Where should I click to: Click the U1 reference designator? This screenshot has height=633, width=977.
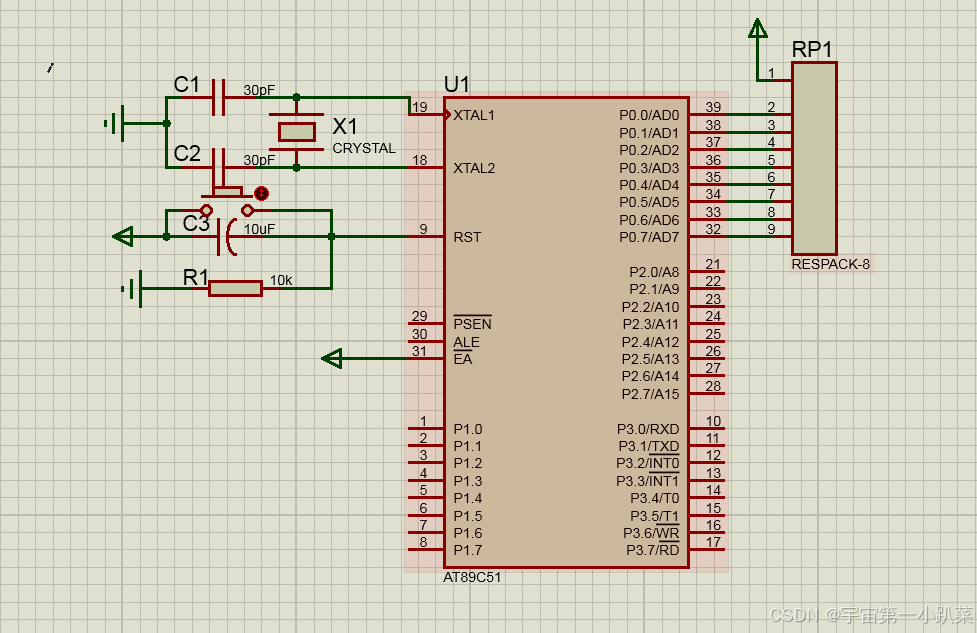(x=457, y=84)
